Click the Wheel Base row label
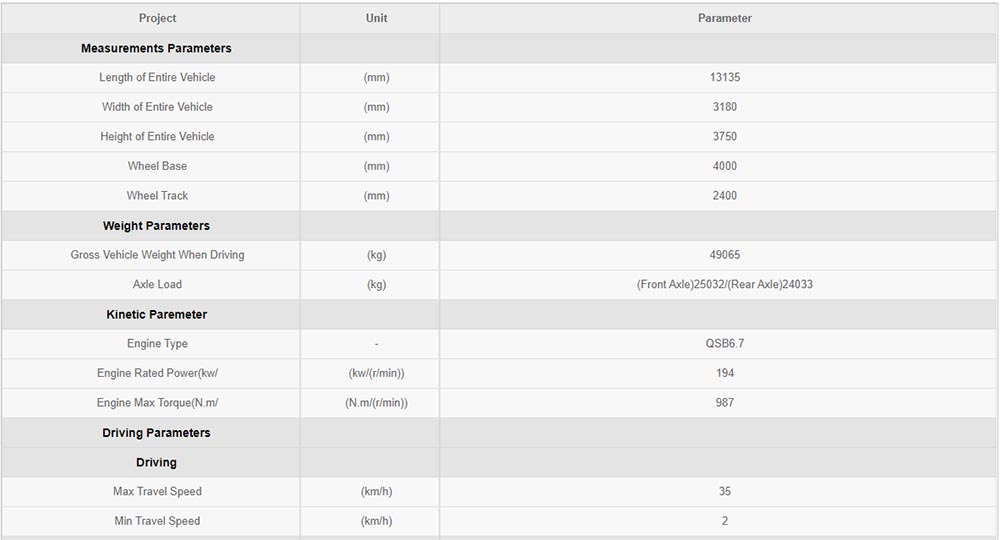This screenshot has height=540, width=1000. 157,166
